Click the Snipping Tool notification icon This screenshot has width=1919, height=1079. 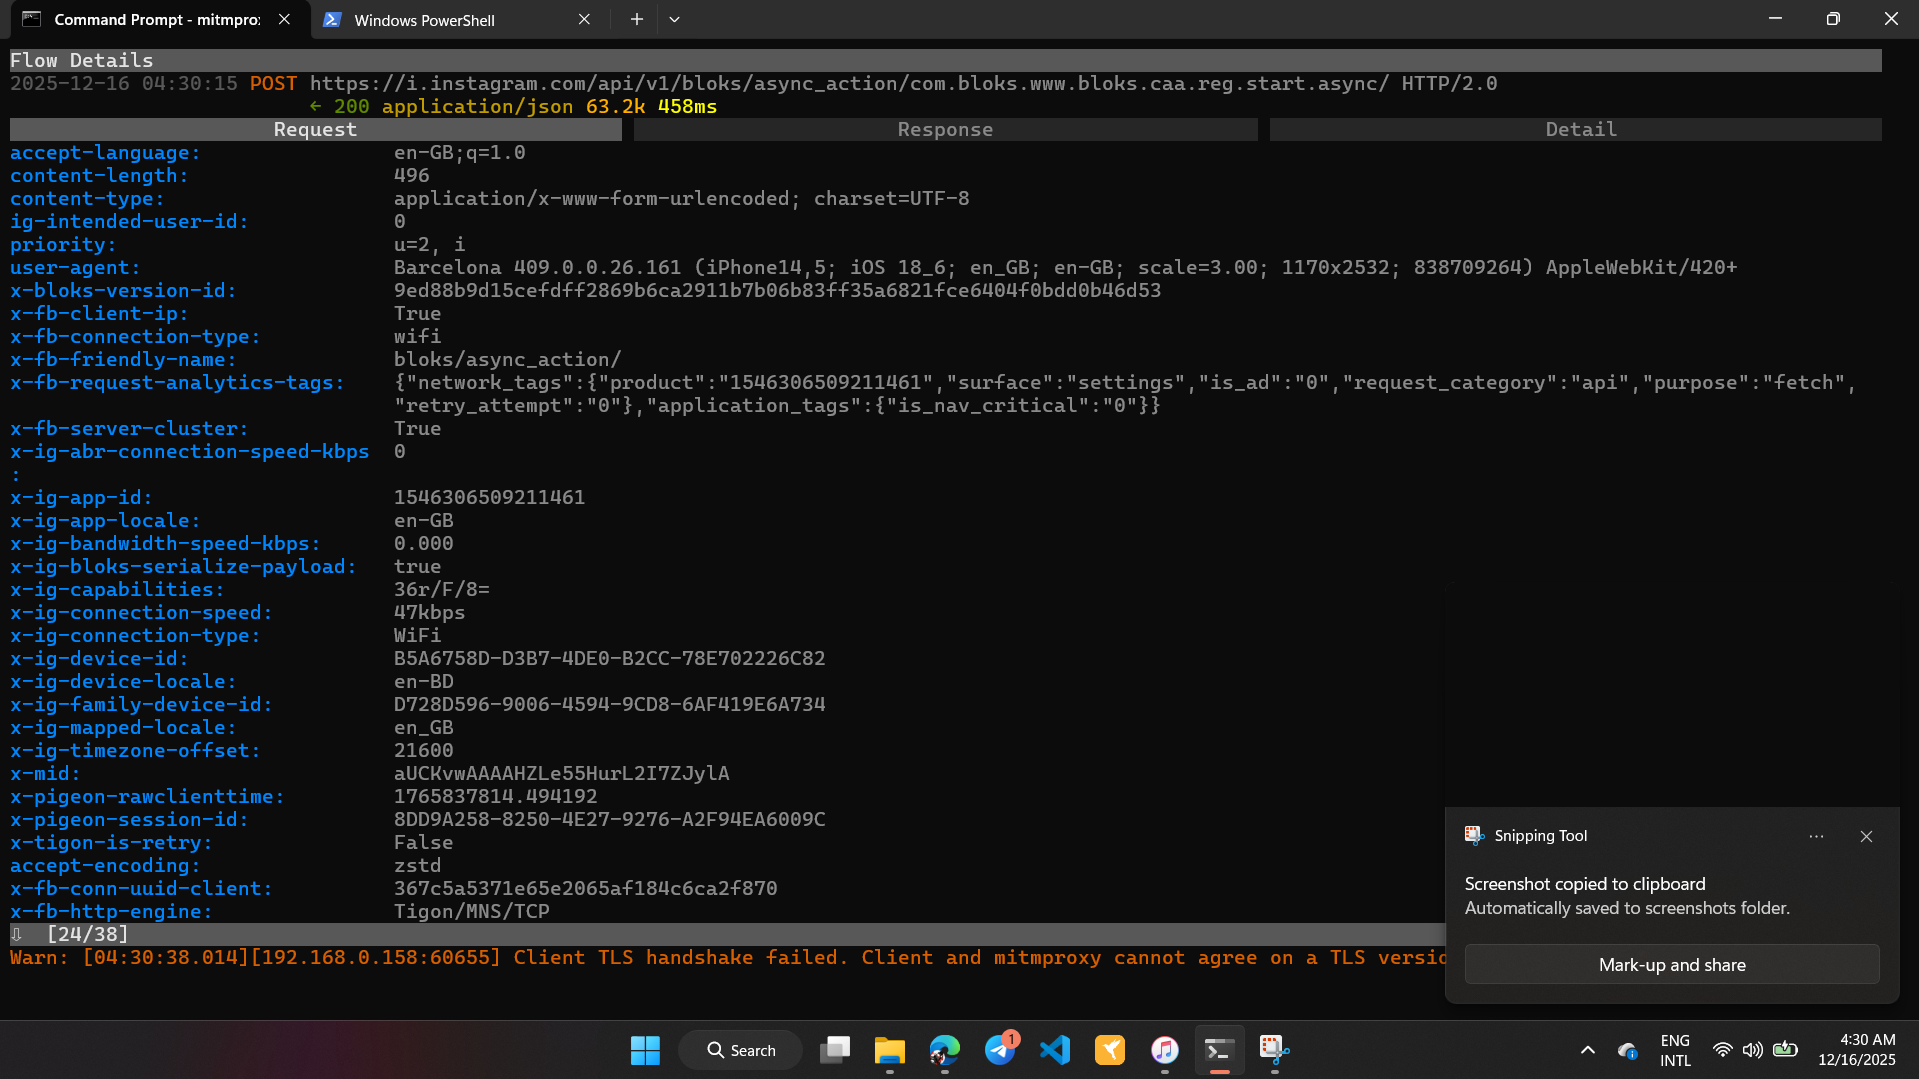point(1474,835)
